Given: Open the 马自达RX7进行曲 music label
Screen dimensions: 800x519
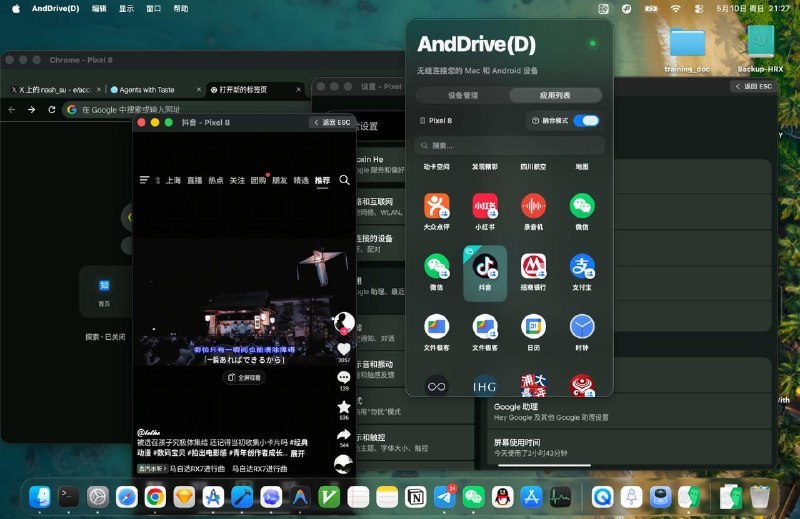Looking at the screenshot, I should (x=197, y=468).
